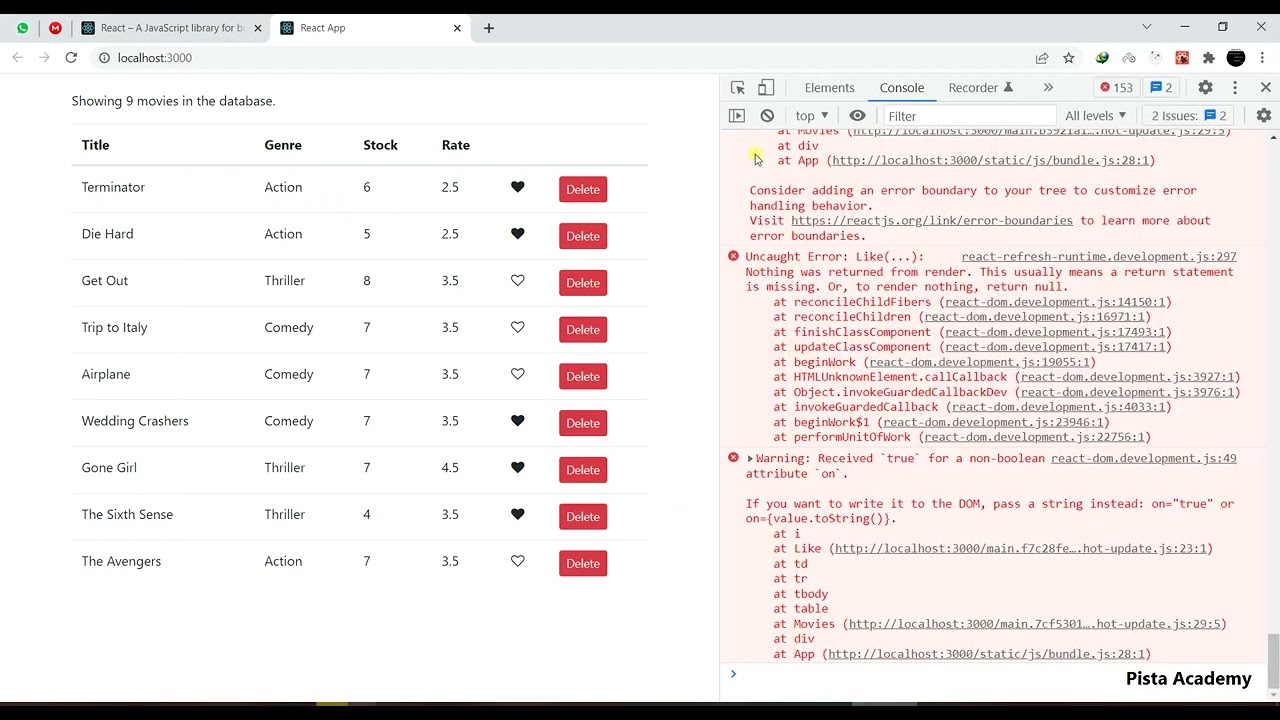
Task: Open the Chrome extensions puzzle icon
Action: click(x=1208, y=58)
